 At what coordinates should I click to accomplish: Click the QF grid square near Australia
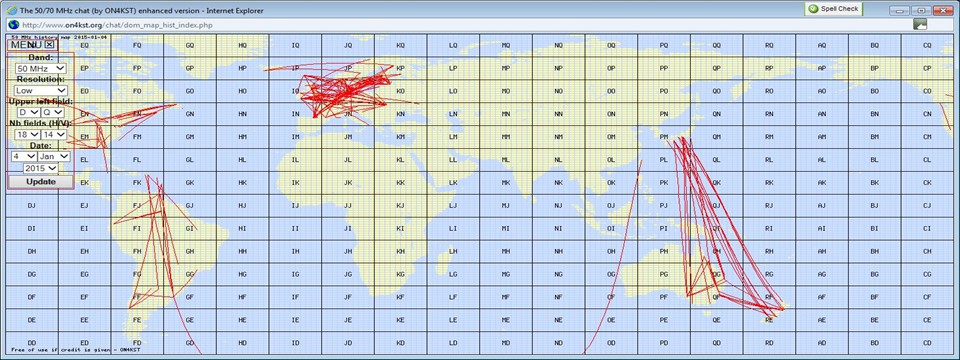tap(716, 297)
